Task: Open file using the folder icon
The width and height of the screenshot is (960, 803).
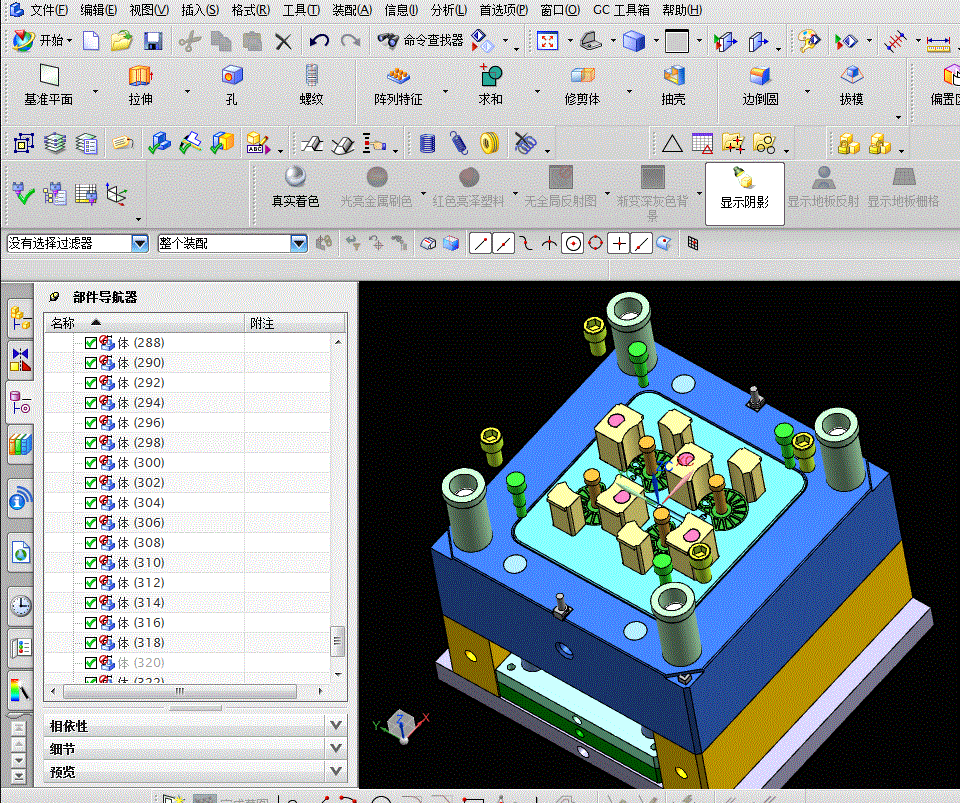Action: tap(121, 41)
